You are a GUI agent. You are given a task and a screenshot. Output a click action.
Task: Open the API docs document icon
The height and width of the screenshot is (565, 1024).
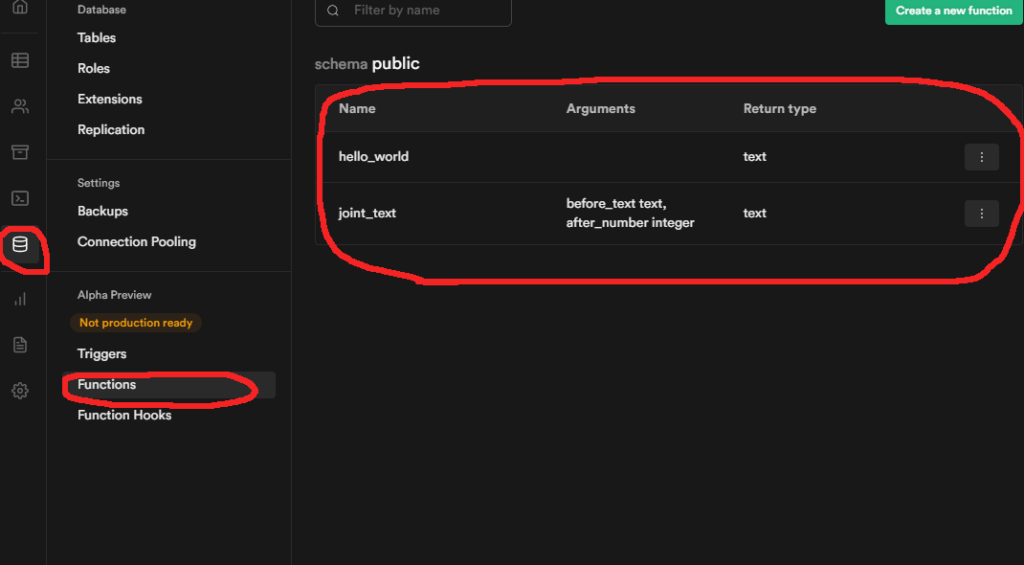20,345
